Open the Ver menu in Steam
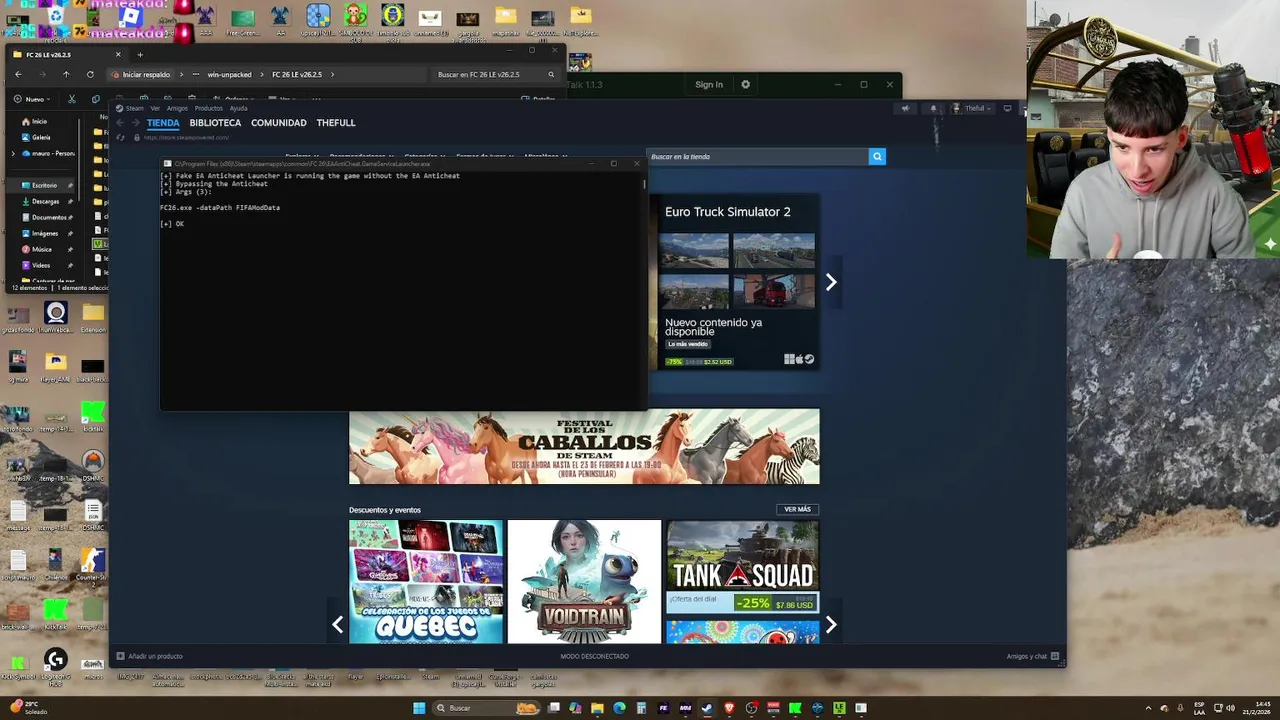This screenshot has width=1280, height=720. coord(155,108)
